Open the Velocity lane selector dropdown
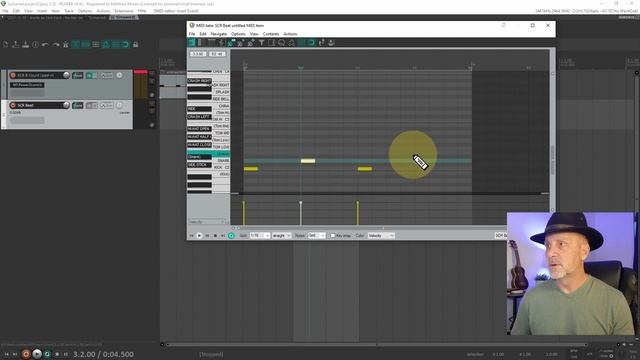640x360 pixels. point(208,222)
